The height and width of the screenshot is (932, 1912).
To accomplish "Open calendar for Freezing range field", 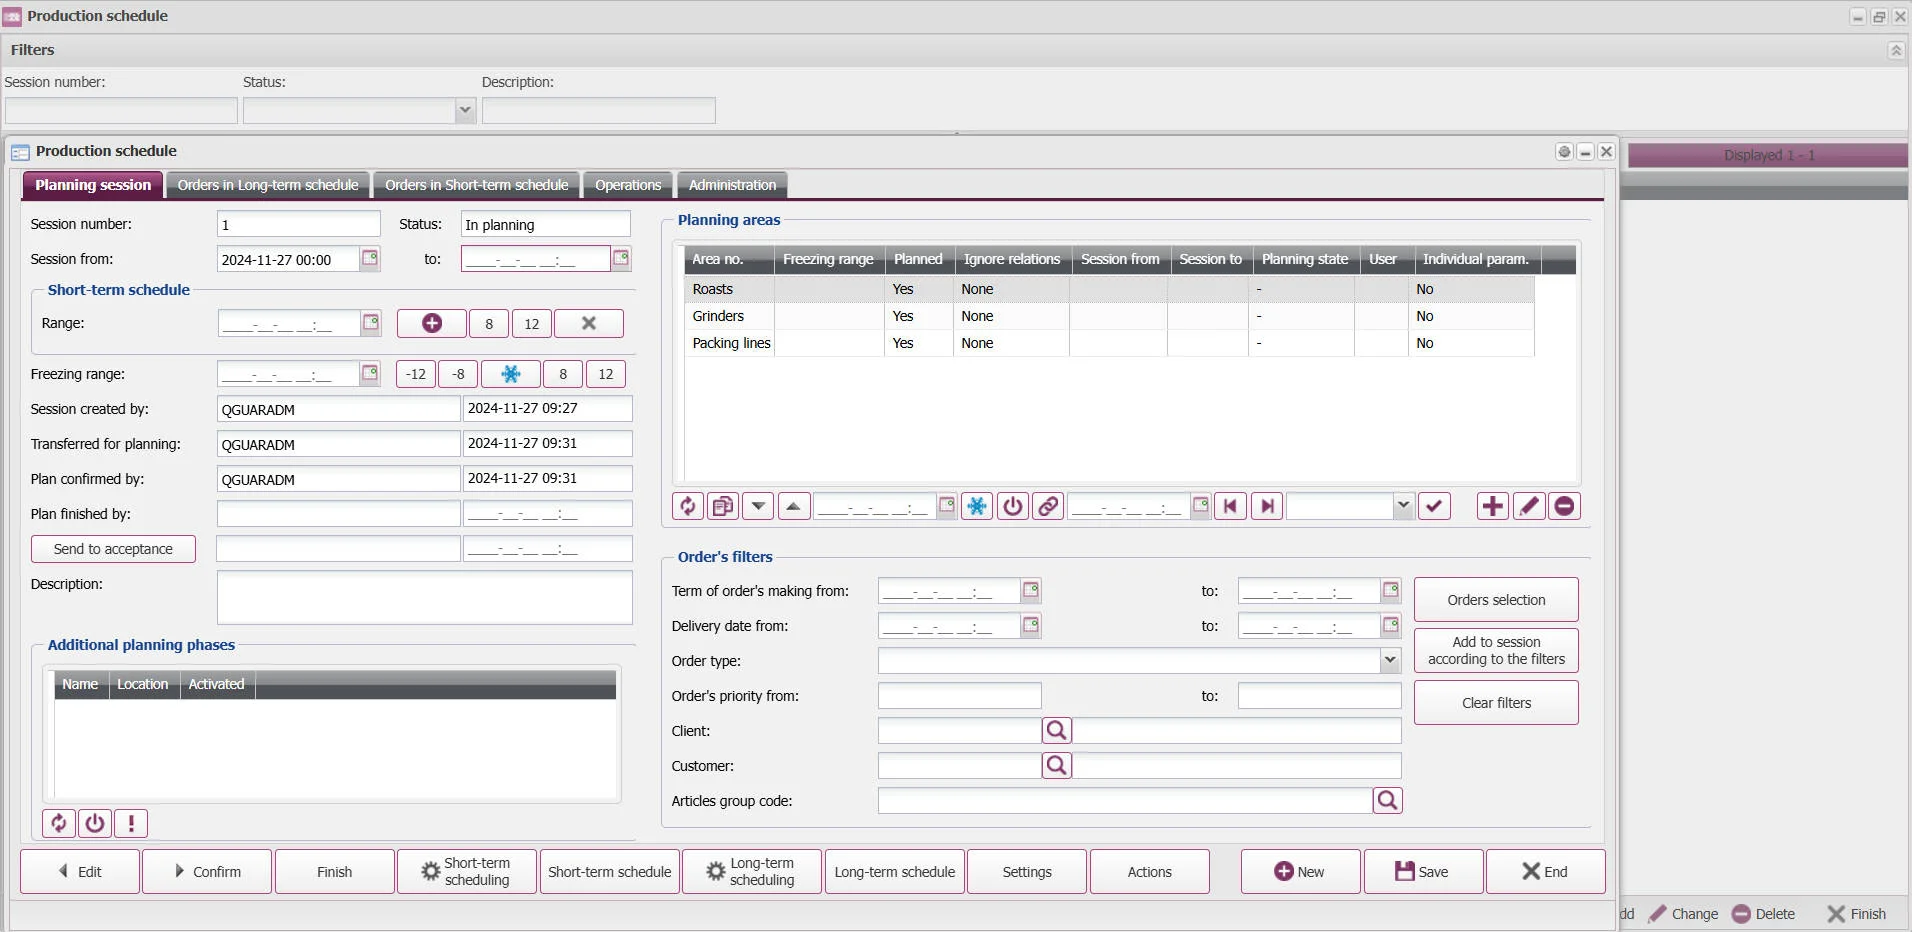I will click(x=370, y=373).
